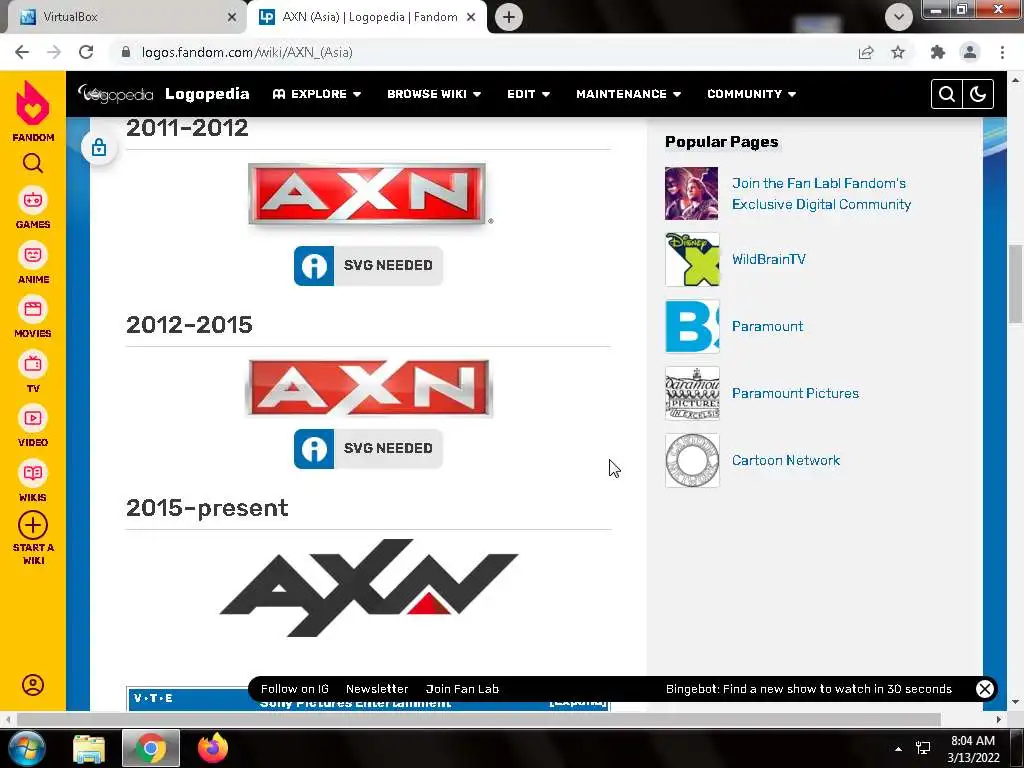This screenshot has height=768, width=1024.
Task: Reload the page
Action: pyautogui.click(x=86, y=52)
